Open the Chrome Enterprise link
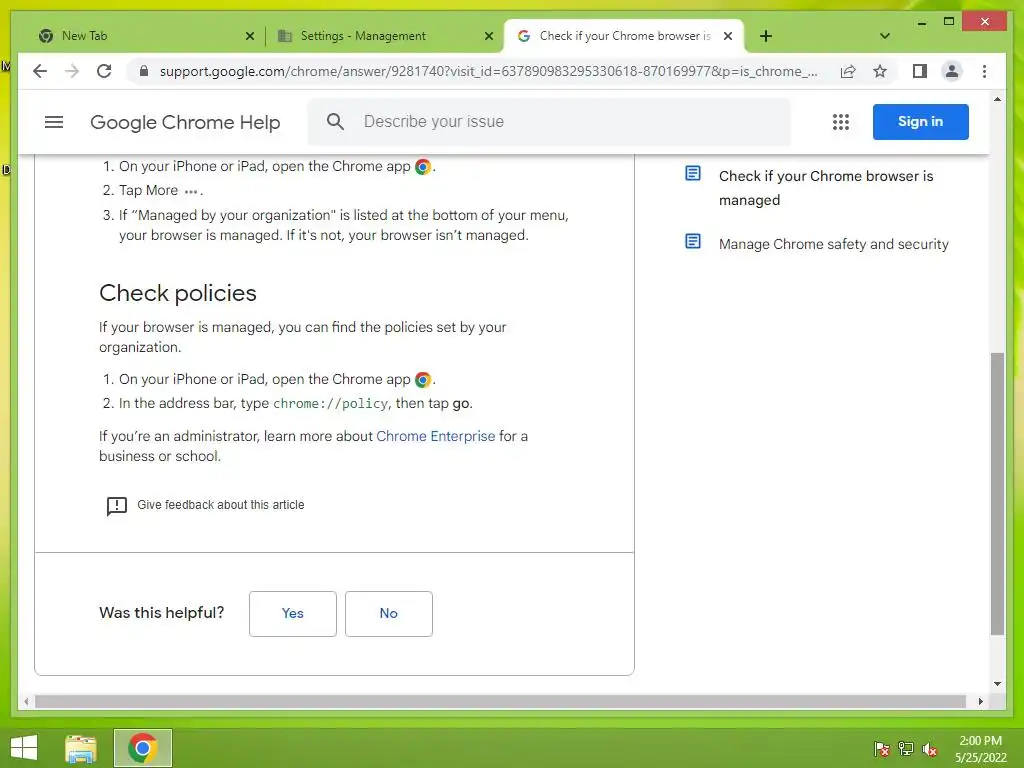1024x768 pixels. [x=436, y=436]
